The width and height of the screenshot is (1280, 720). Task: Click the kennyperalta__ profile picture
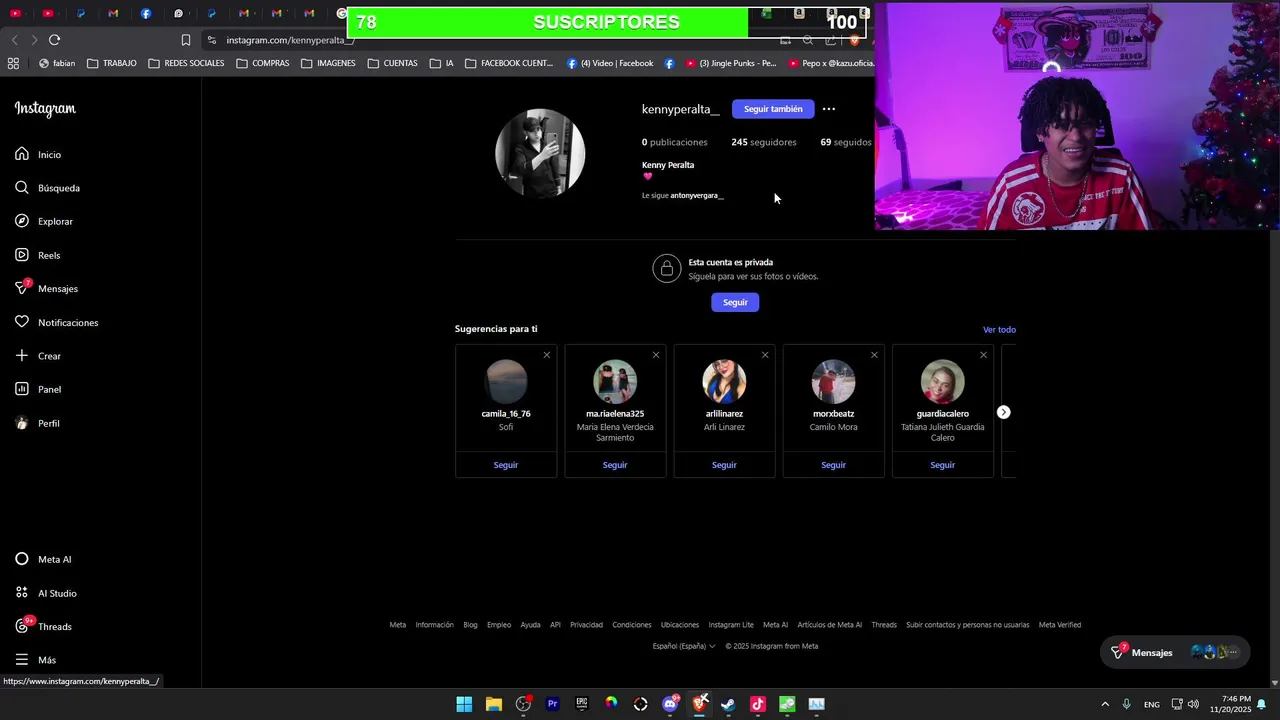click(540, 153)
